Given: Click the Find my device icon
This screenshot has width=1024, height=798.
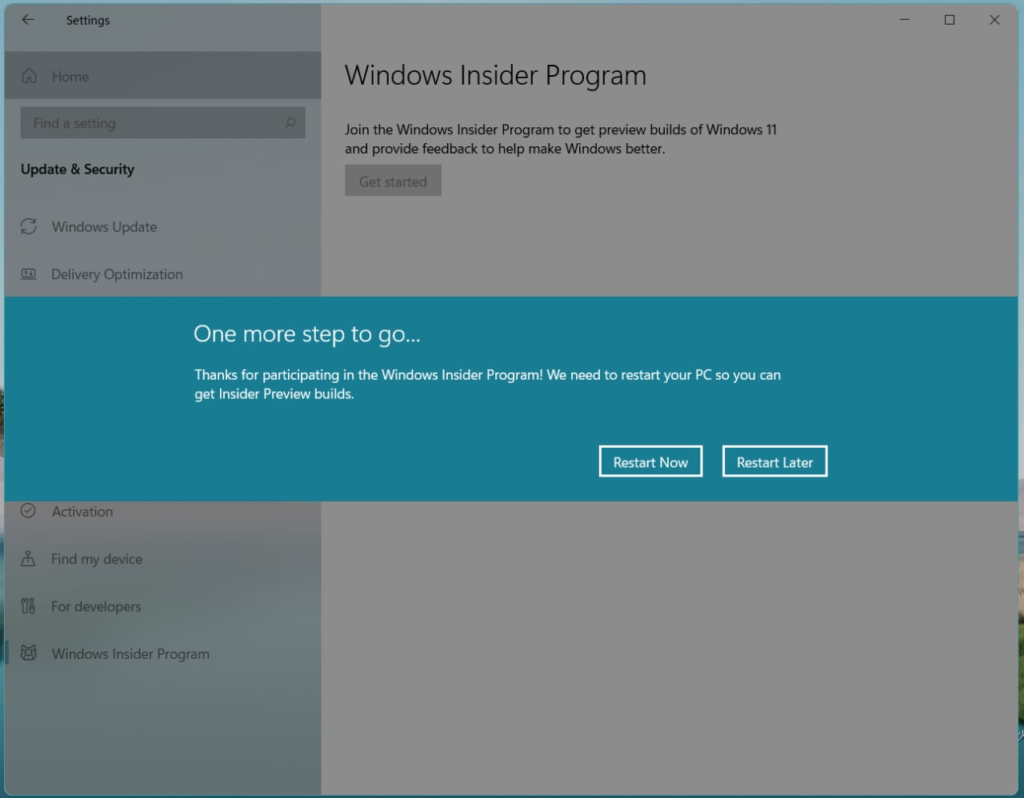Looking at the screenshot, I should point(28,558).
